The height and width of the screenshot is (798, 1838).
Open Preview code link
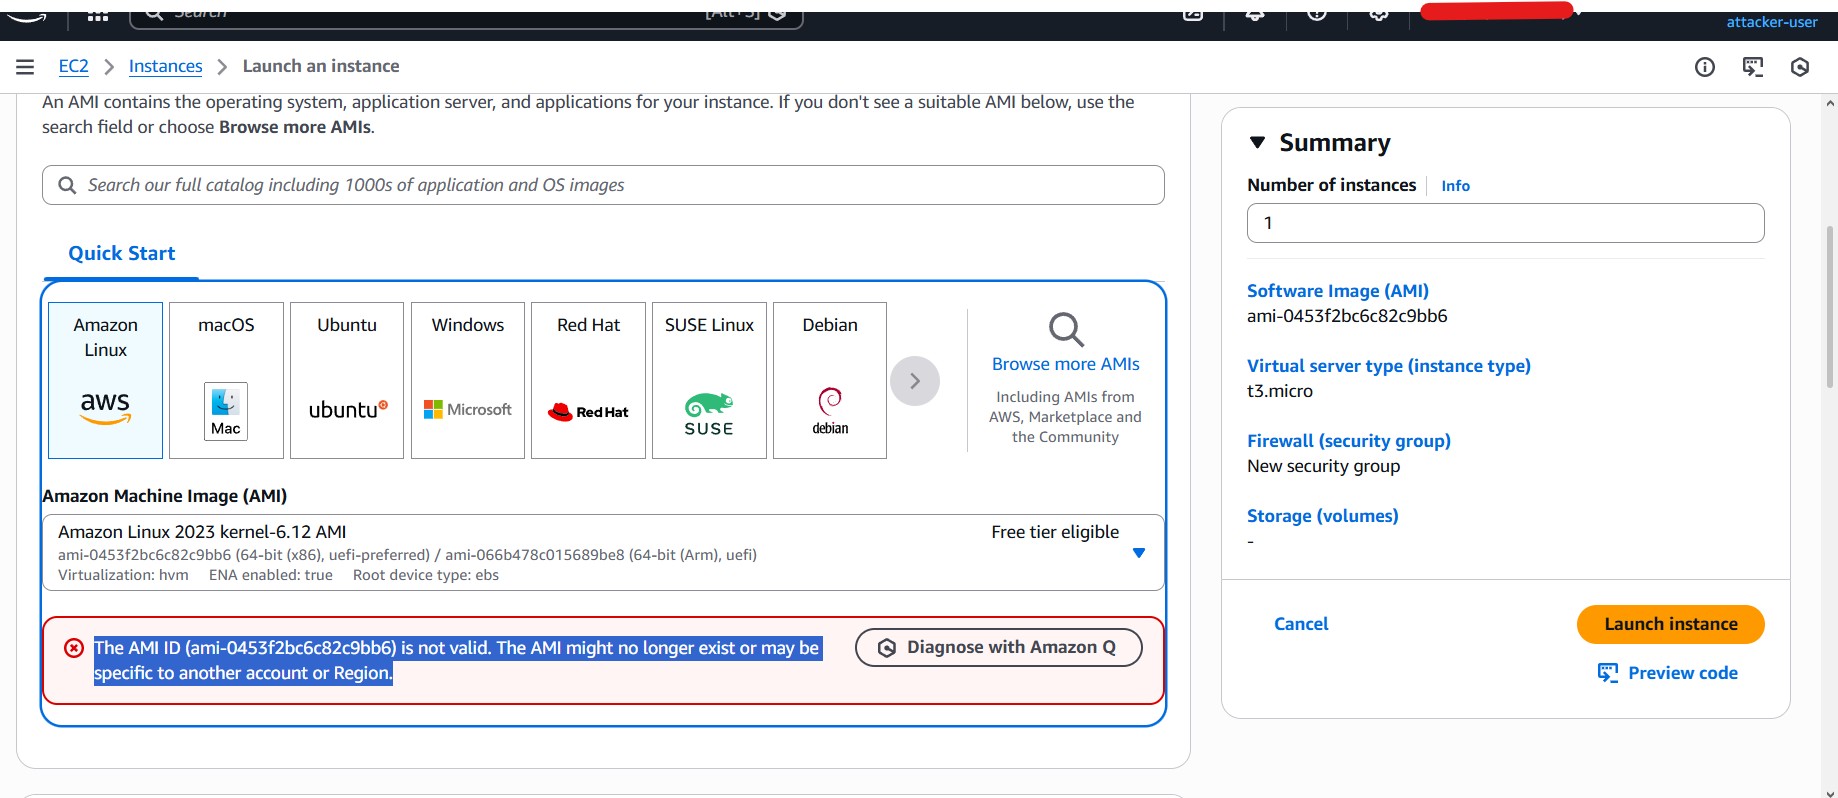pyautogui.click(x=1683, y=673)
